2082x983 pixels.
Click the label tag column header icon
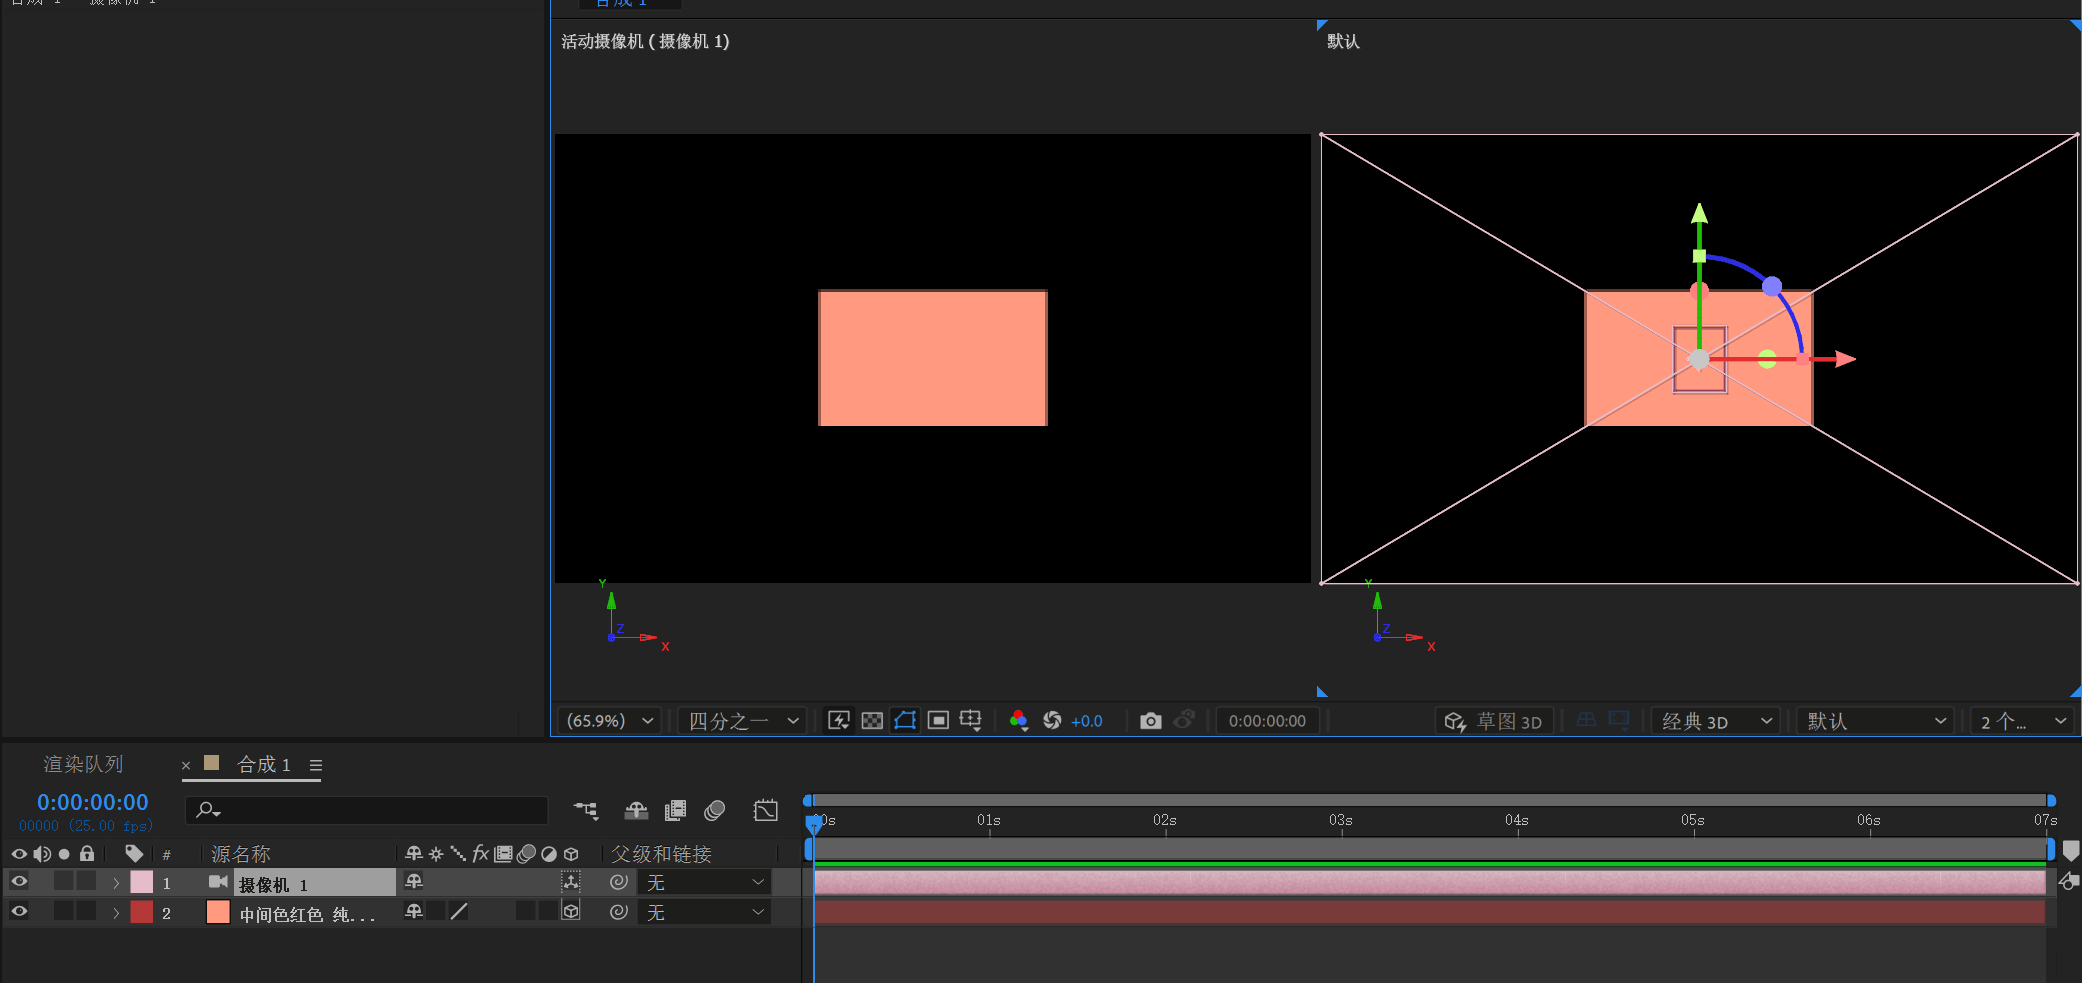click(x=134, y=854)
